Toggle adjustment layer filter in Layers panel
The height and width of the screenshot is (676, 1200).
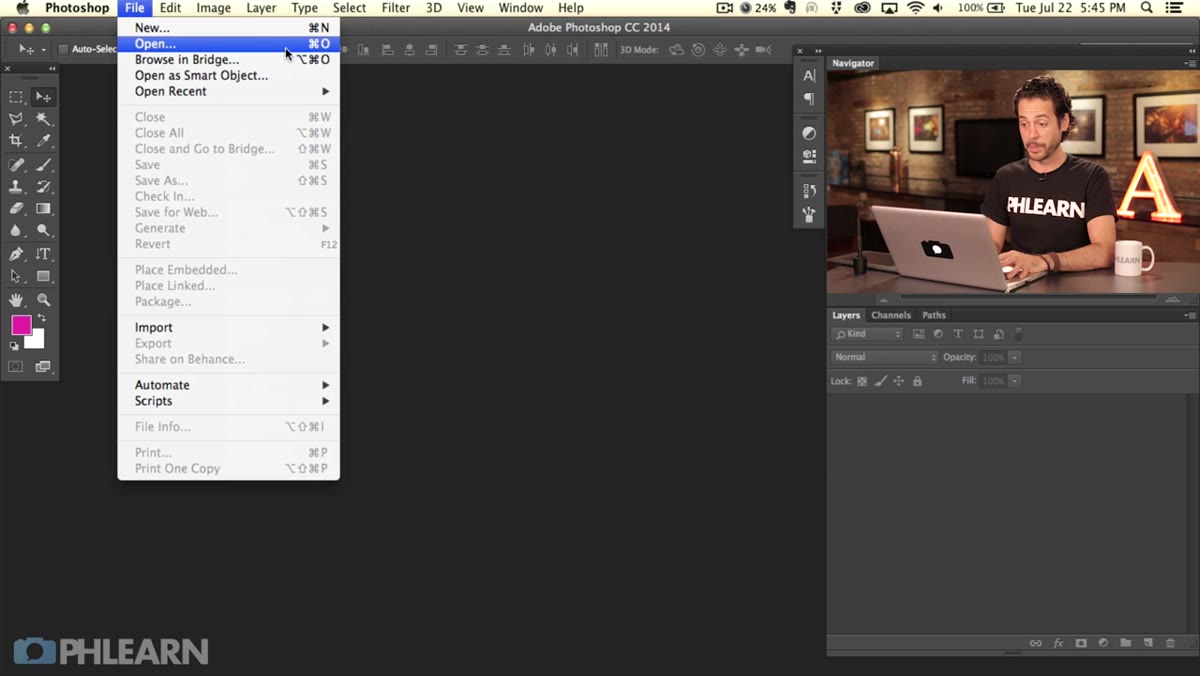coord(938,334)
